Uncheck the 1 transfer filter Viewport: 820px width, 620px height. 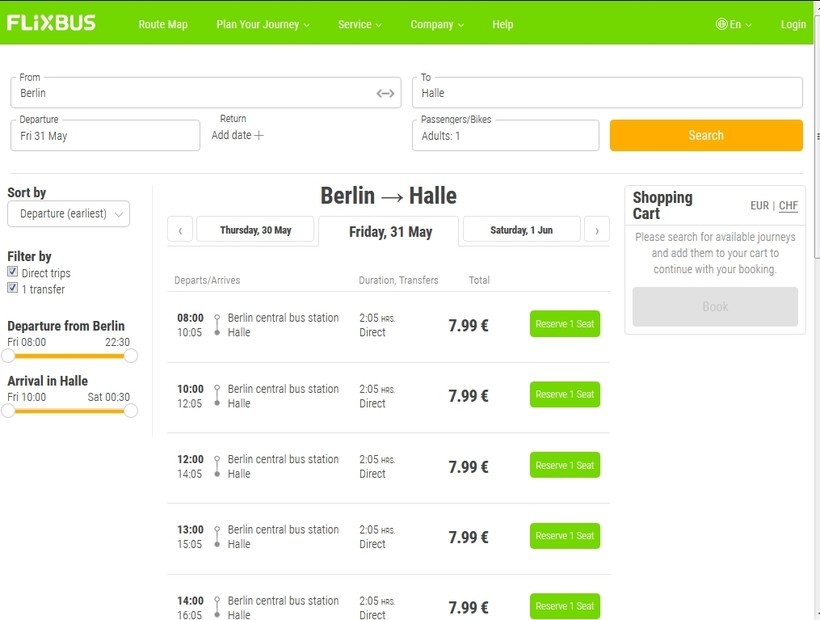13,288
